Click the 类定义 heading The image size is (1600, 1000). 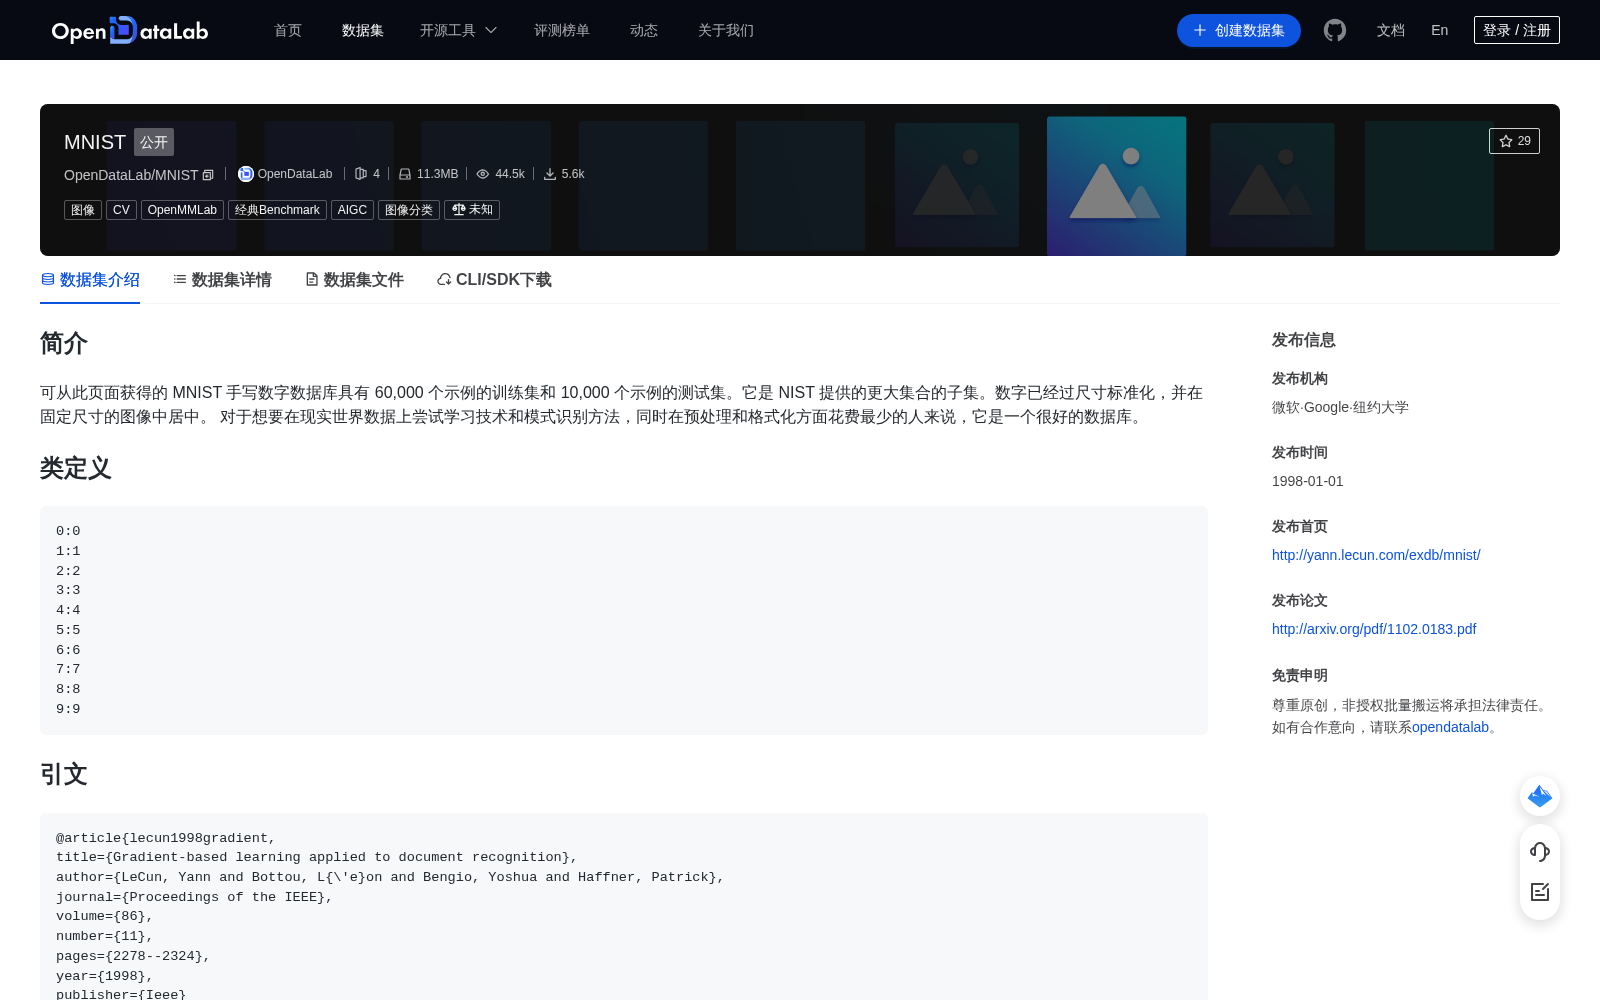click(76, 468)
